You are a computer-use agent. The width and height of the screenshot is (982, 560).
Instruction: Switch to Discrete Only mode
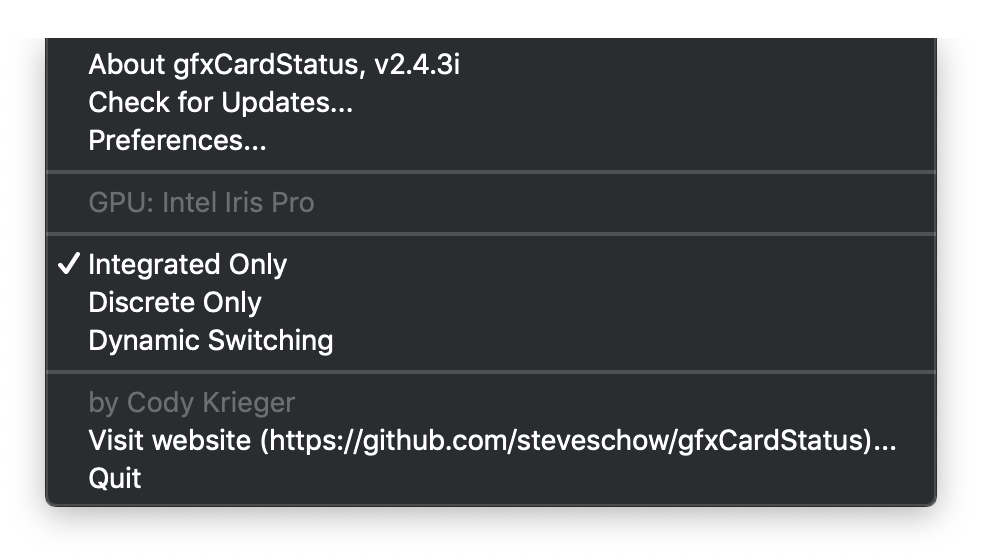coord(491,303)
